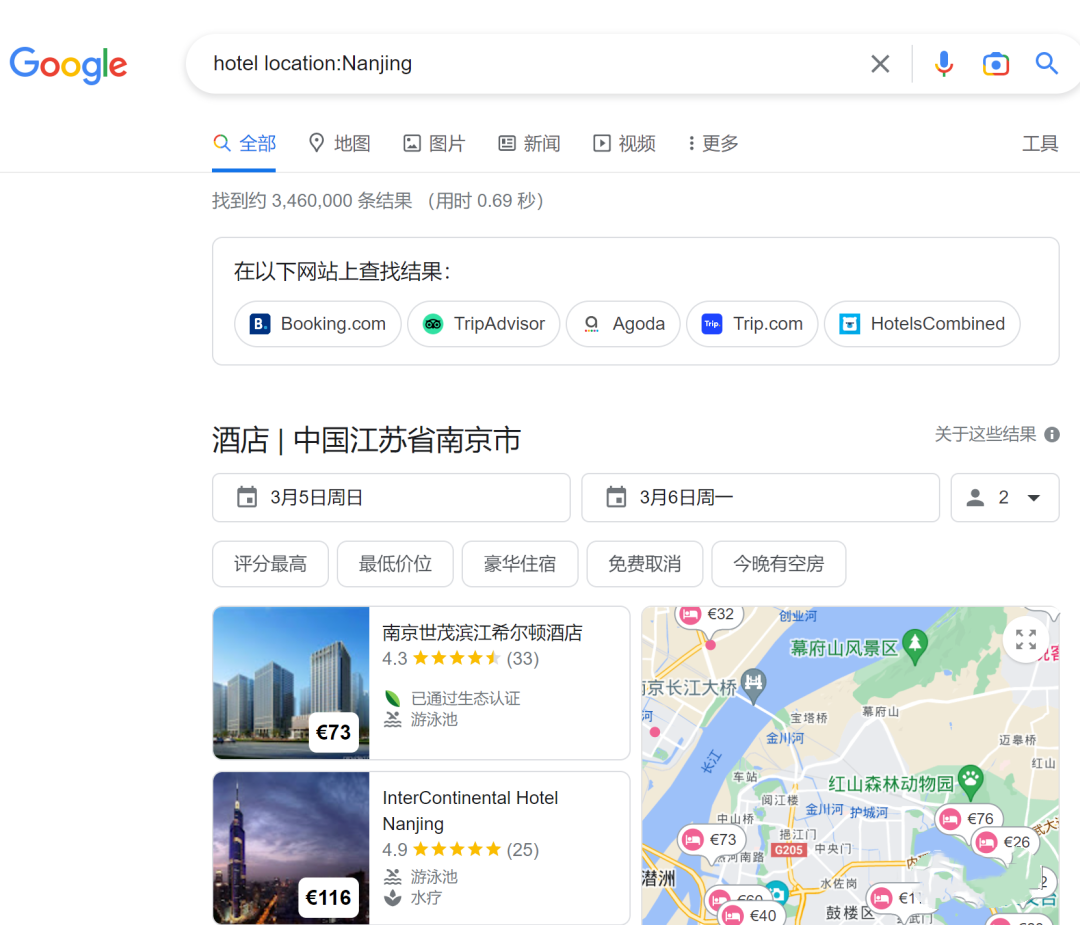Image resolution: width=1080 pixels, height=925 pixels.
Task: Clear the search box with the X icon
Action: click(880, 64)
